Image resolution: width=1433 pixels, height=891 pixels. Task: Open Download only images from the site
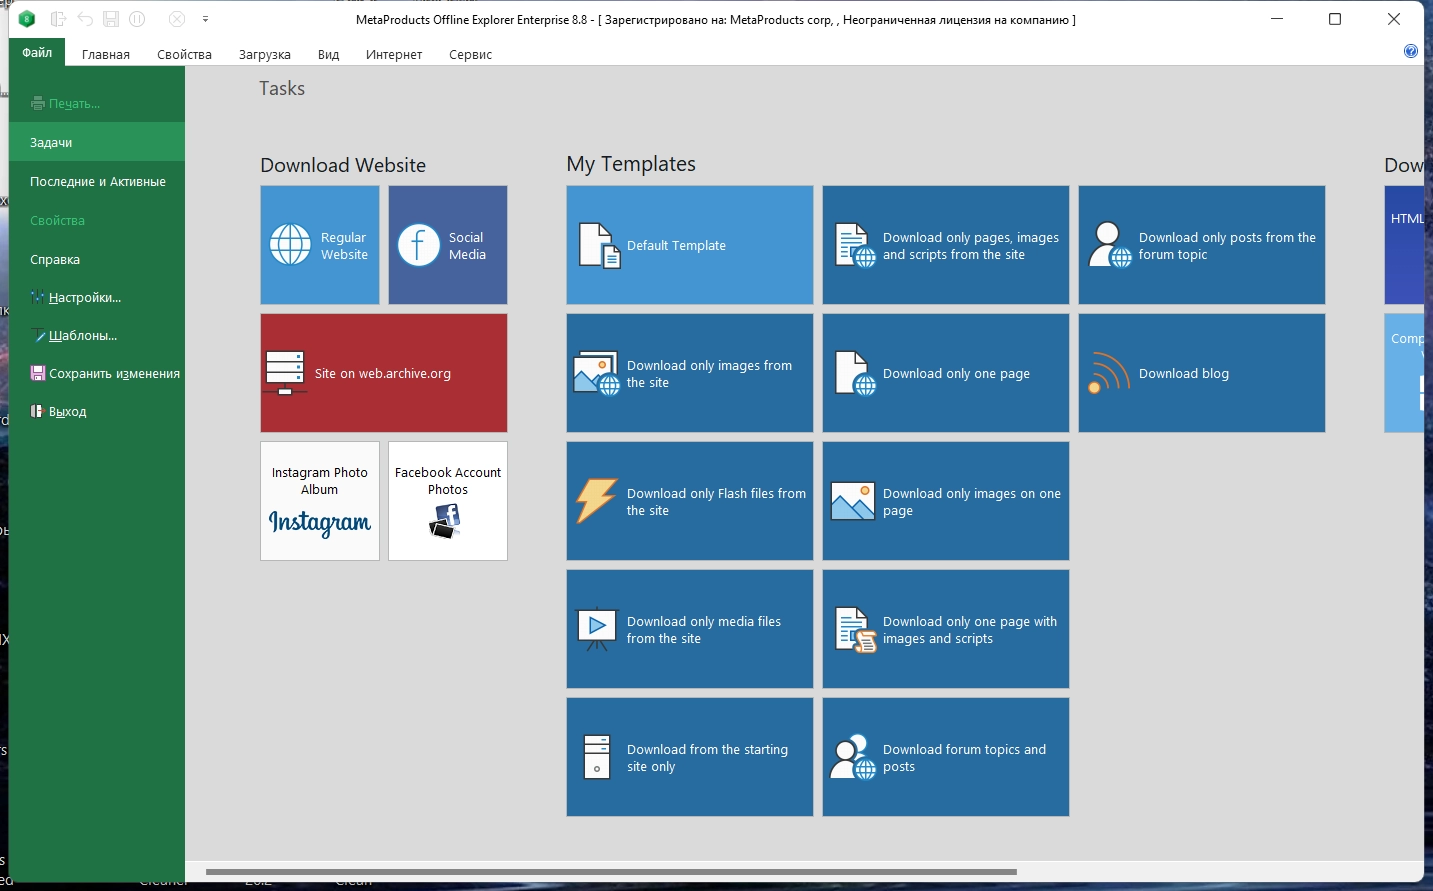click(x=690, y=373)
